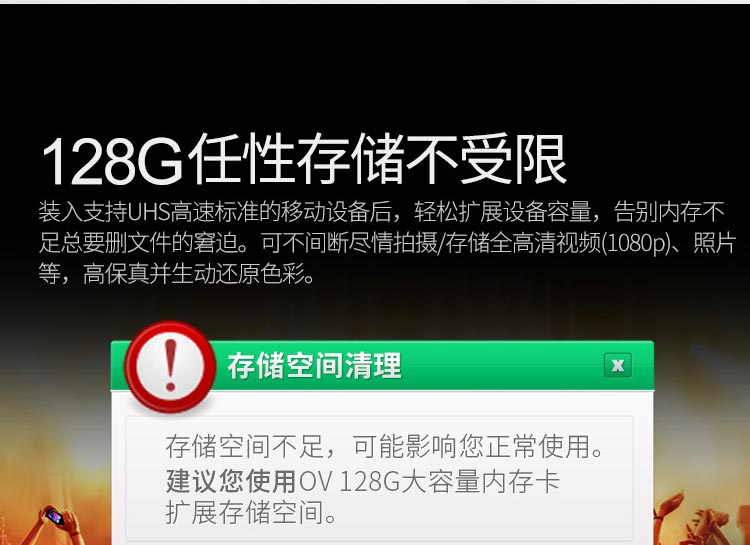Select the 128G任性存储不受限 headline
The height and width of the screenshot is (545, 750).
click(x=304, y=159)
